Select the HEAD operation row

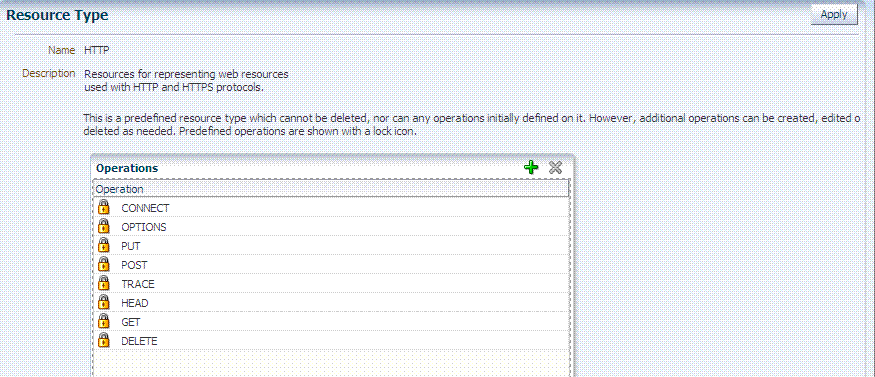pyautogui.click(x=331, y=302)
